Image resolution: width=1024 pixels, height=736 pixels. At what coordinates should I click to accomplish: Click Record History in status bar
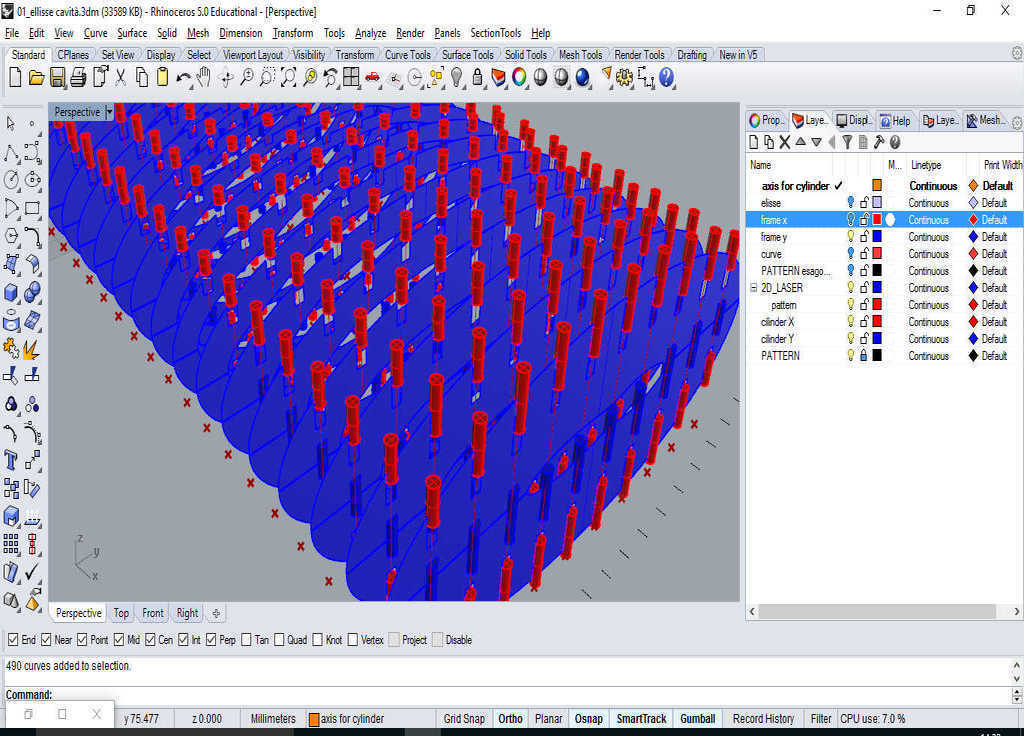[763, 718]
